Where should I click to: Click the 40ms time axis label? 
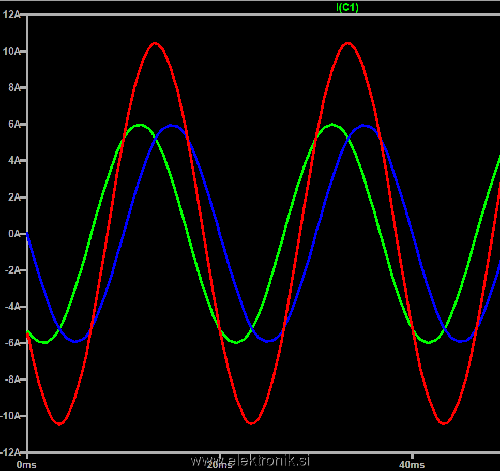(412, 464)
